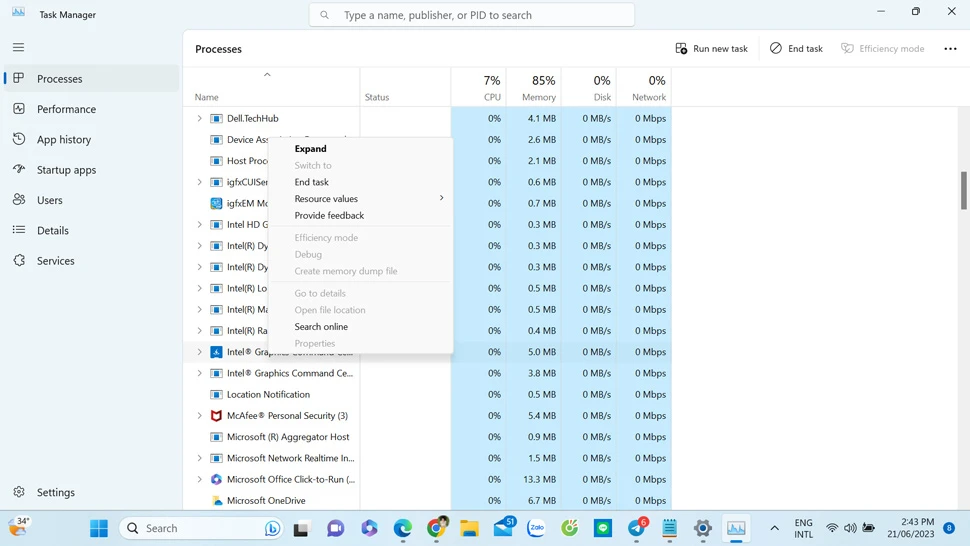Open Task Manager Settings
This screenshot has height=546, width=970.
click(x=92, y=492)
